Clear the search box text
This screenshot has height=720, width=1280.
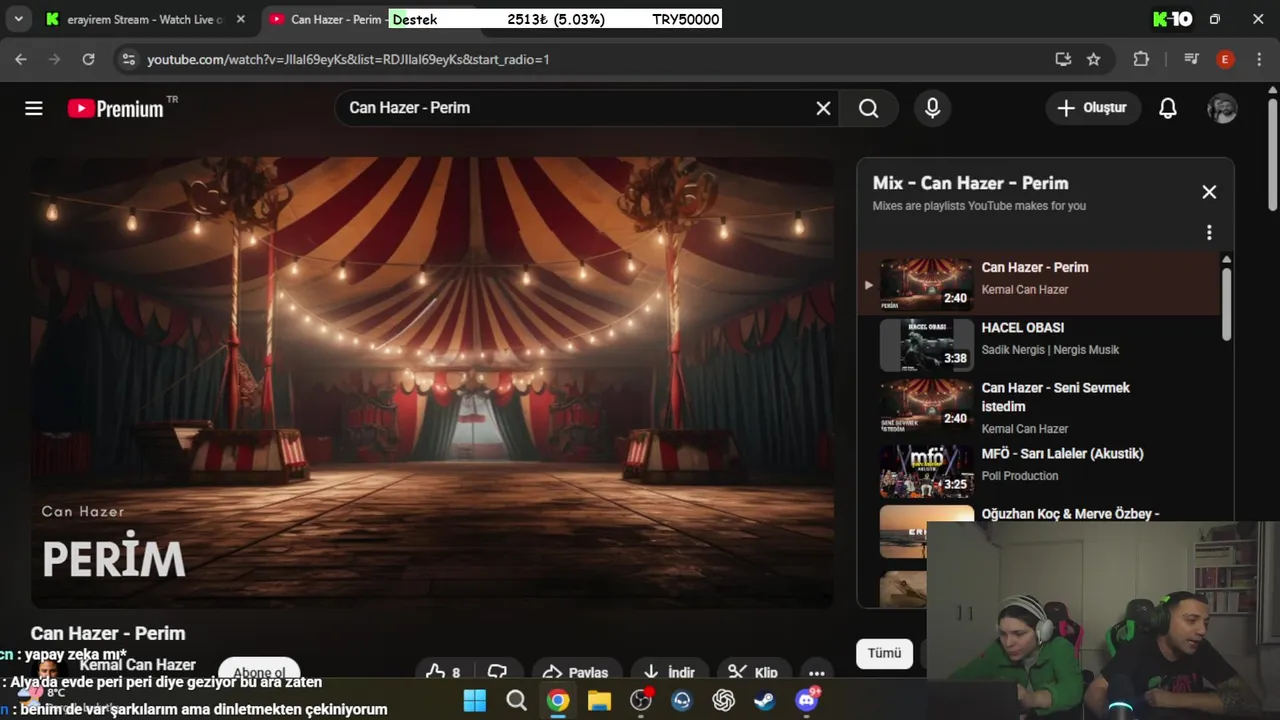coord(823,108)
